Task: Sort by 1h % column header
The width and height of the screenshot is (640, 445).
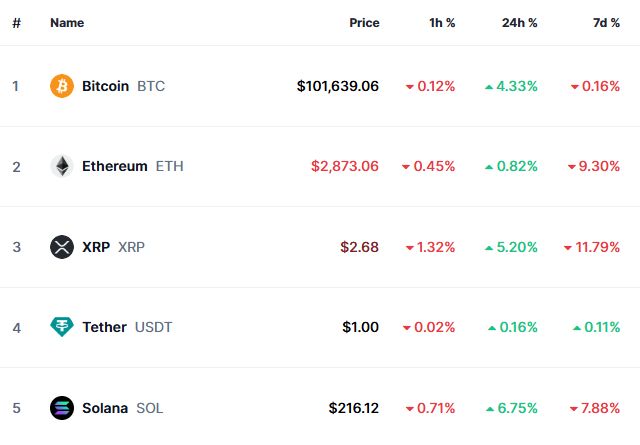Action: (x=440, y=23)
